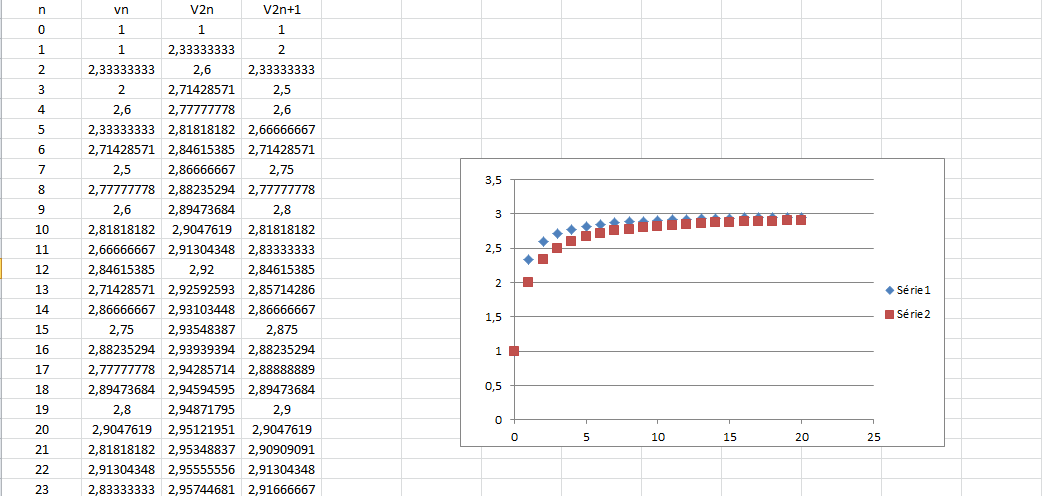Select cell 2,92592593 in V2n column
Screen dimensions: 1042x496
(x=201, y=289)
